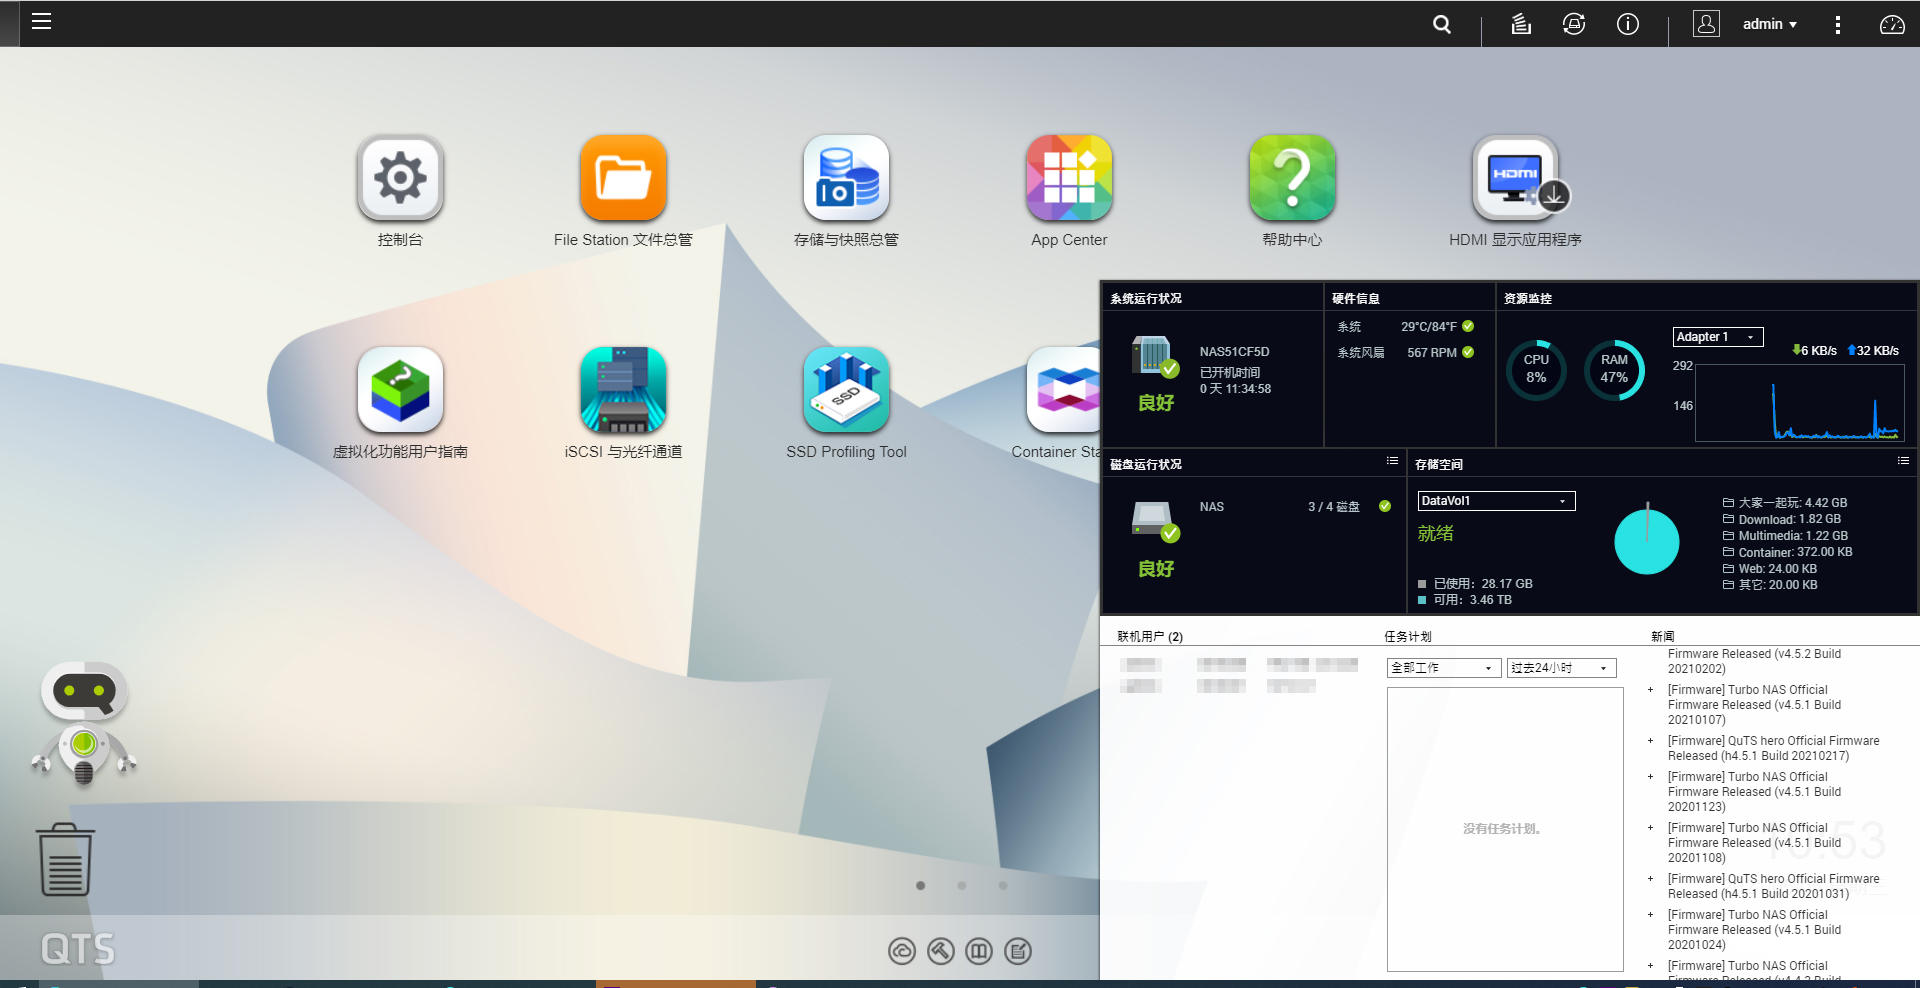Open HDMI 显示应用程序 icon

1515,178
